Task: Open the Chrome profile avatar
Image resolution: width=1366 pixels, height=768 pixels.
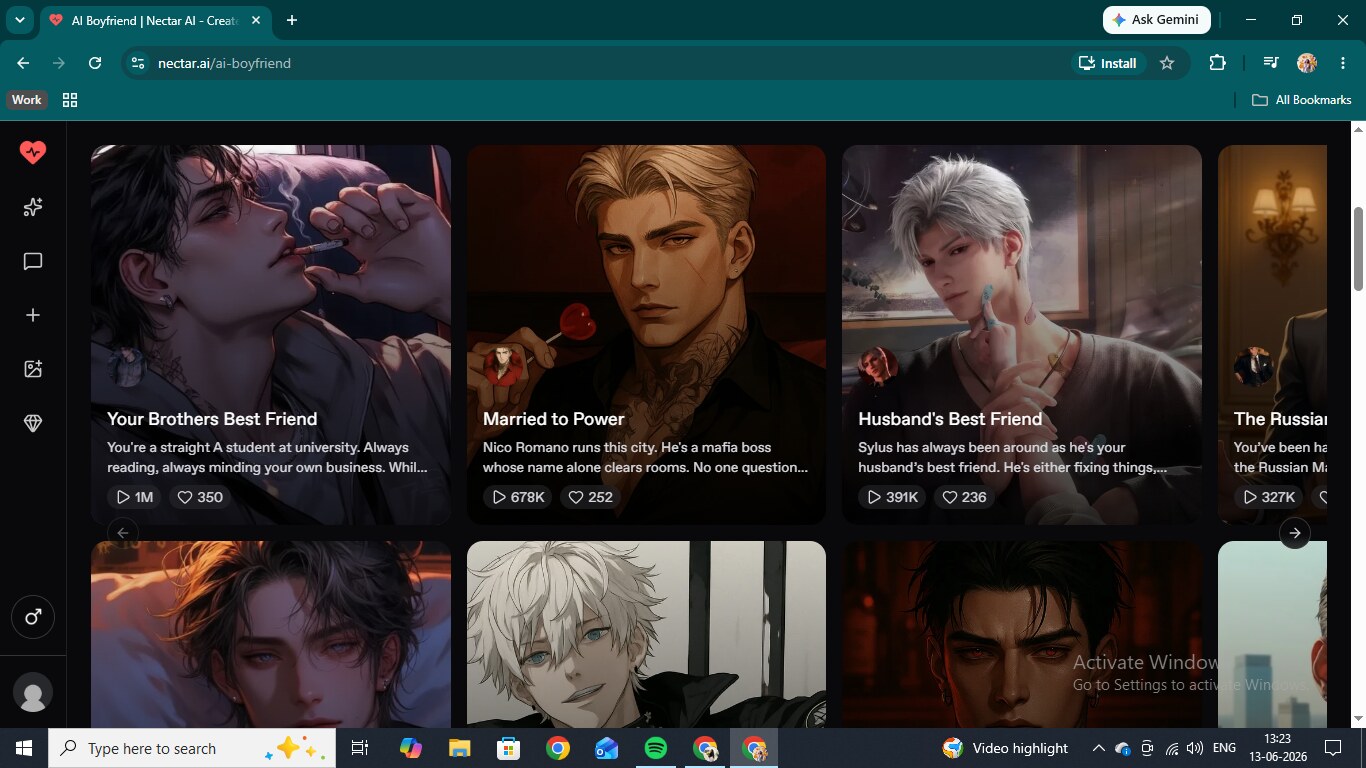Action: 1307,63
